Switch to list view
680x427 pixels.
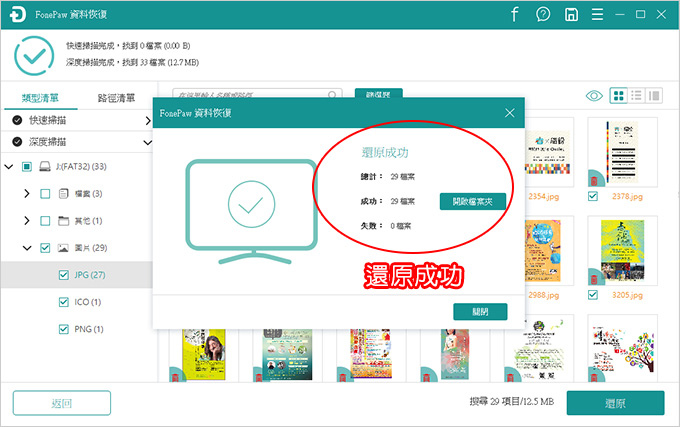(636, 95)
